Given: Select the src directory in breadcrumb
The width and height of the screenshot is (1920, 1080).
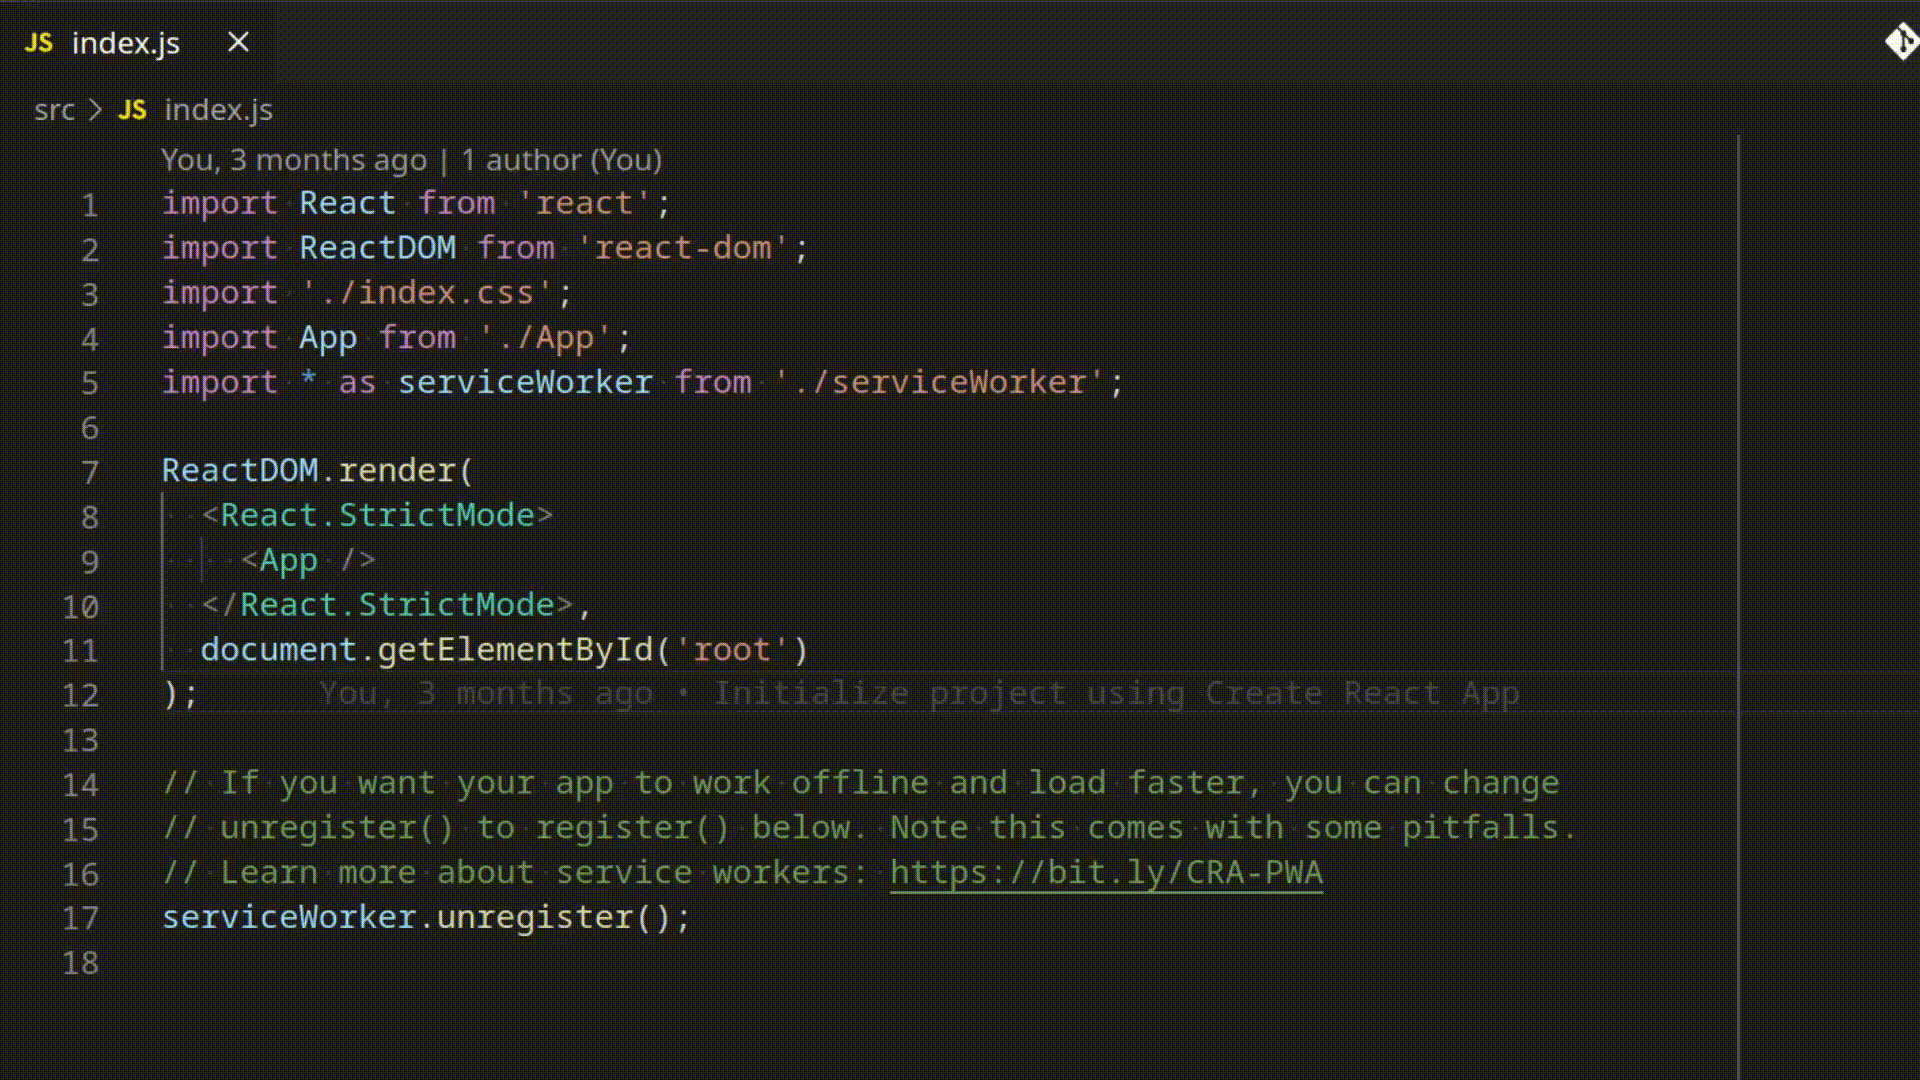Looking at the screenshot, I should [x=53, y=109].
